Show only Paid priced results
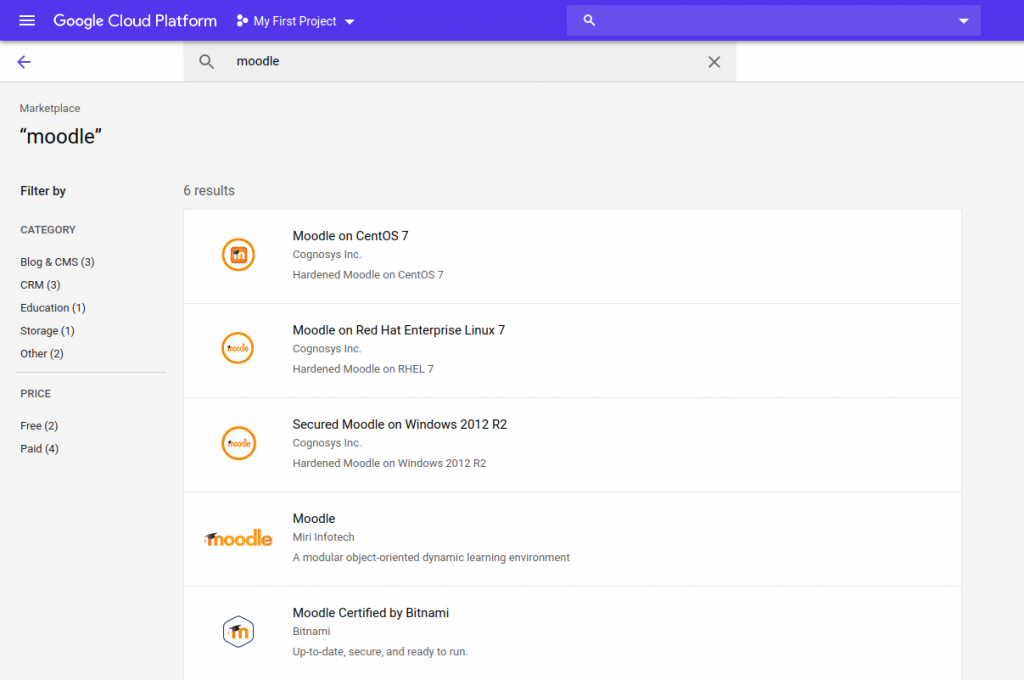 click(39, 449)
